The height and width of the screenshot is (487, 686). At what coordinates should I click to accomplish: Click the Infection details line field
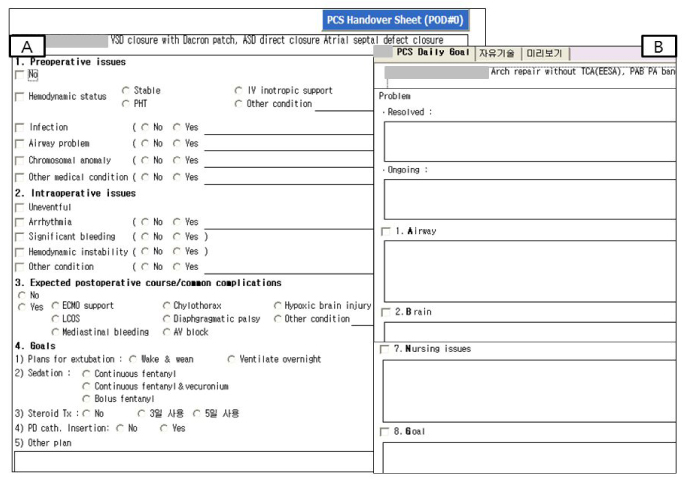click(289, 129)
